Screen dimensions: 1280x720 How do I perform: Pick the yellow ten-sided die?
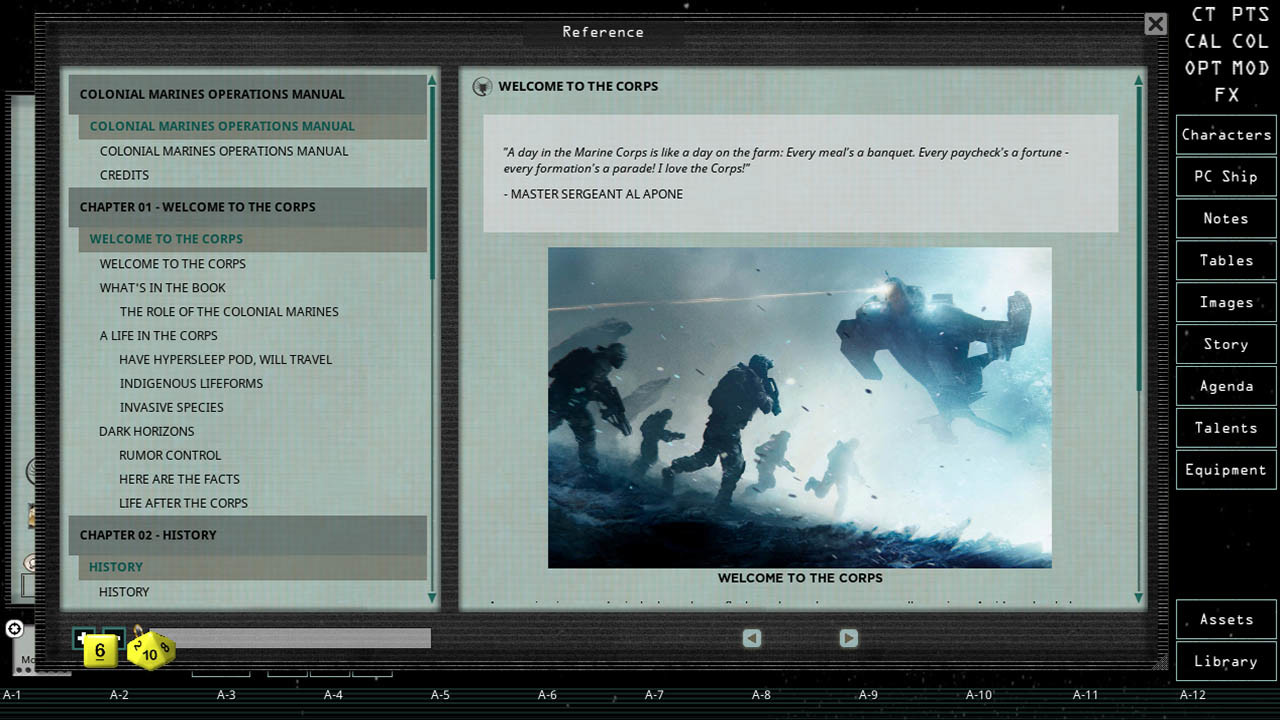pos(150,652)
